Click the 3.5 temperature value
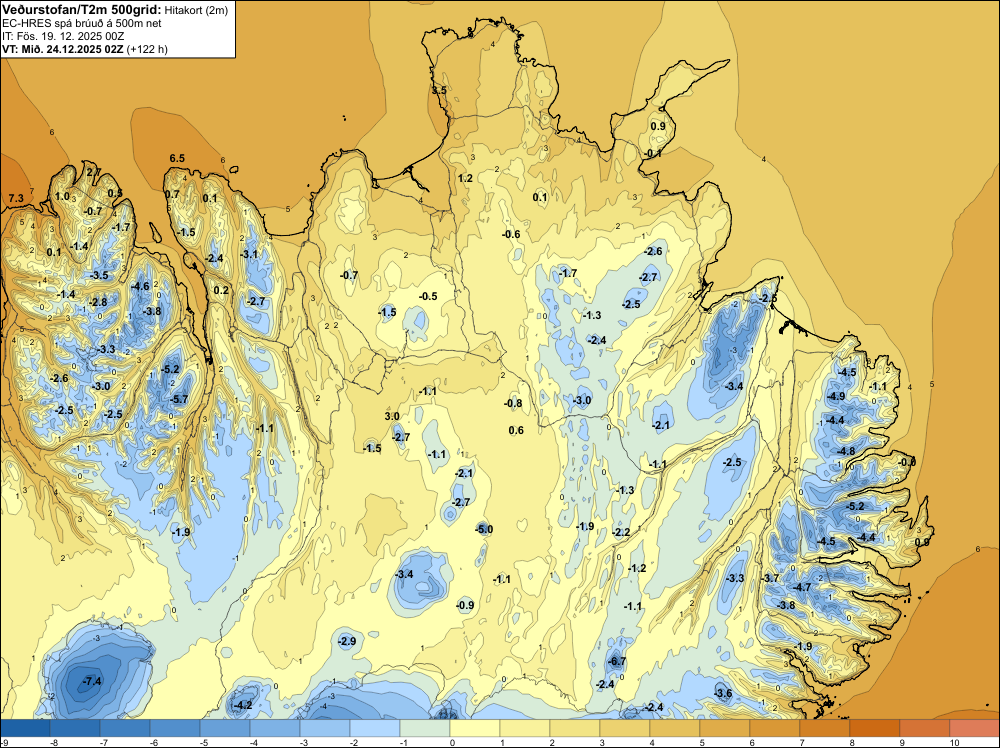The width and height of the screenshot is (1000, 748). (x=439, y=91)
